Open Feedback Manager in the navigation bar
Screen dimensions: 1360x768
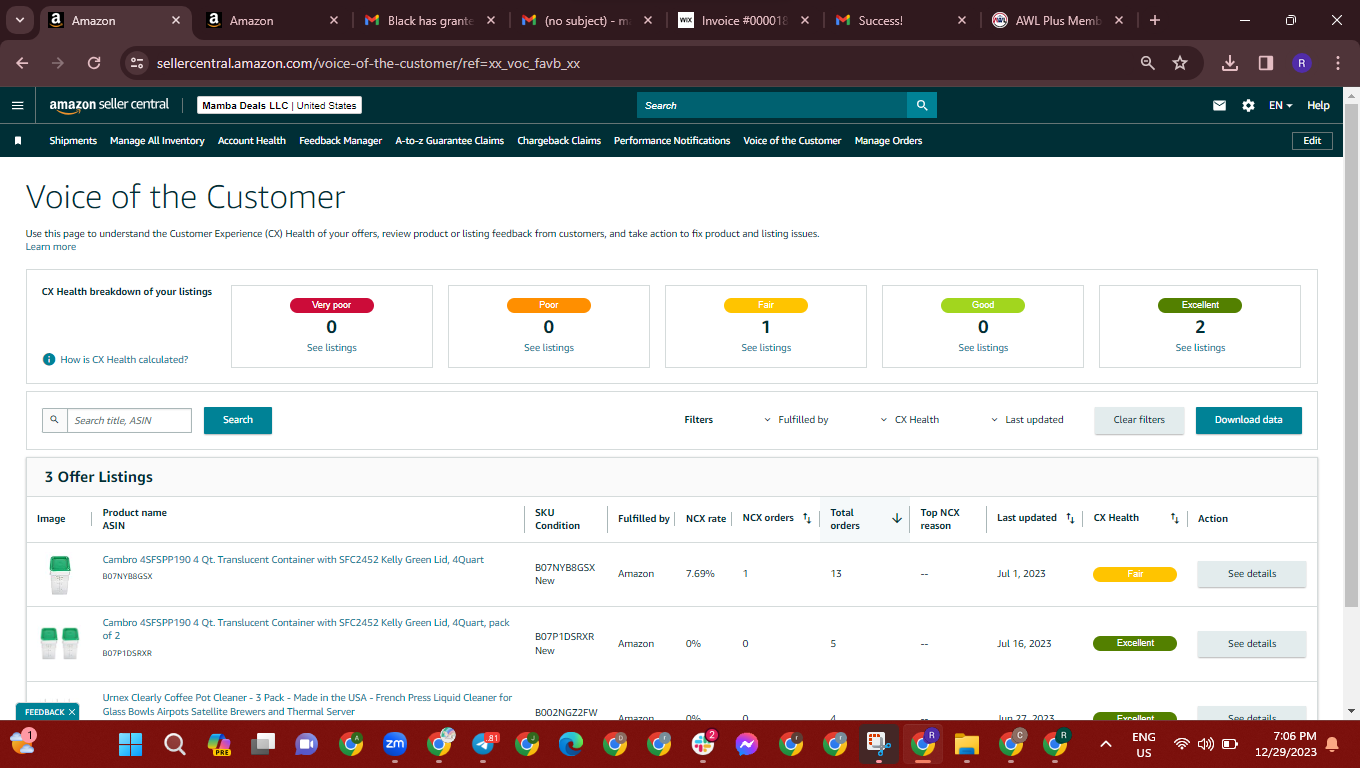pyautogui.click(x=340, y=141)
